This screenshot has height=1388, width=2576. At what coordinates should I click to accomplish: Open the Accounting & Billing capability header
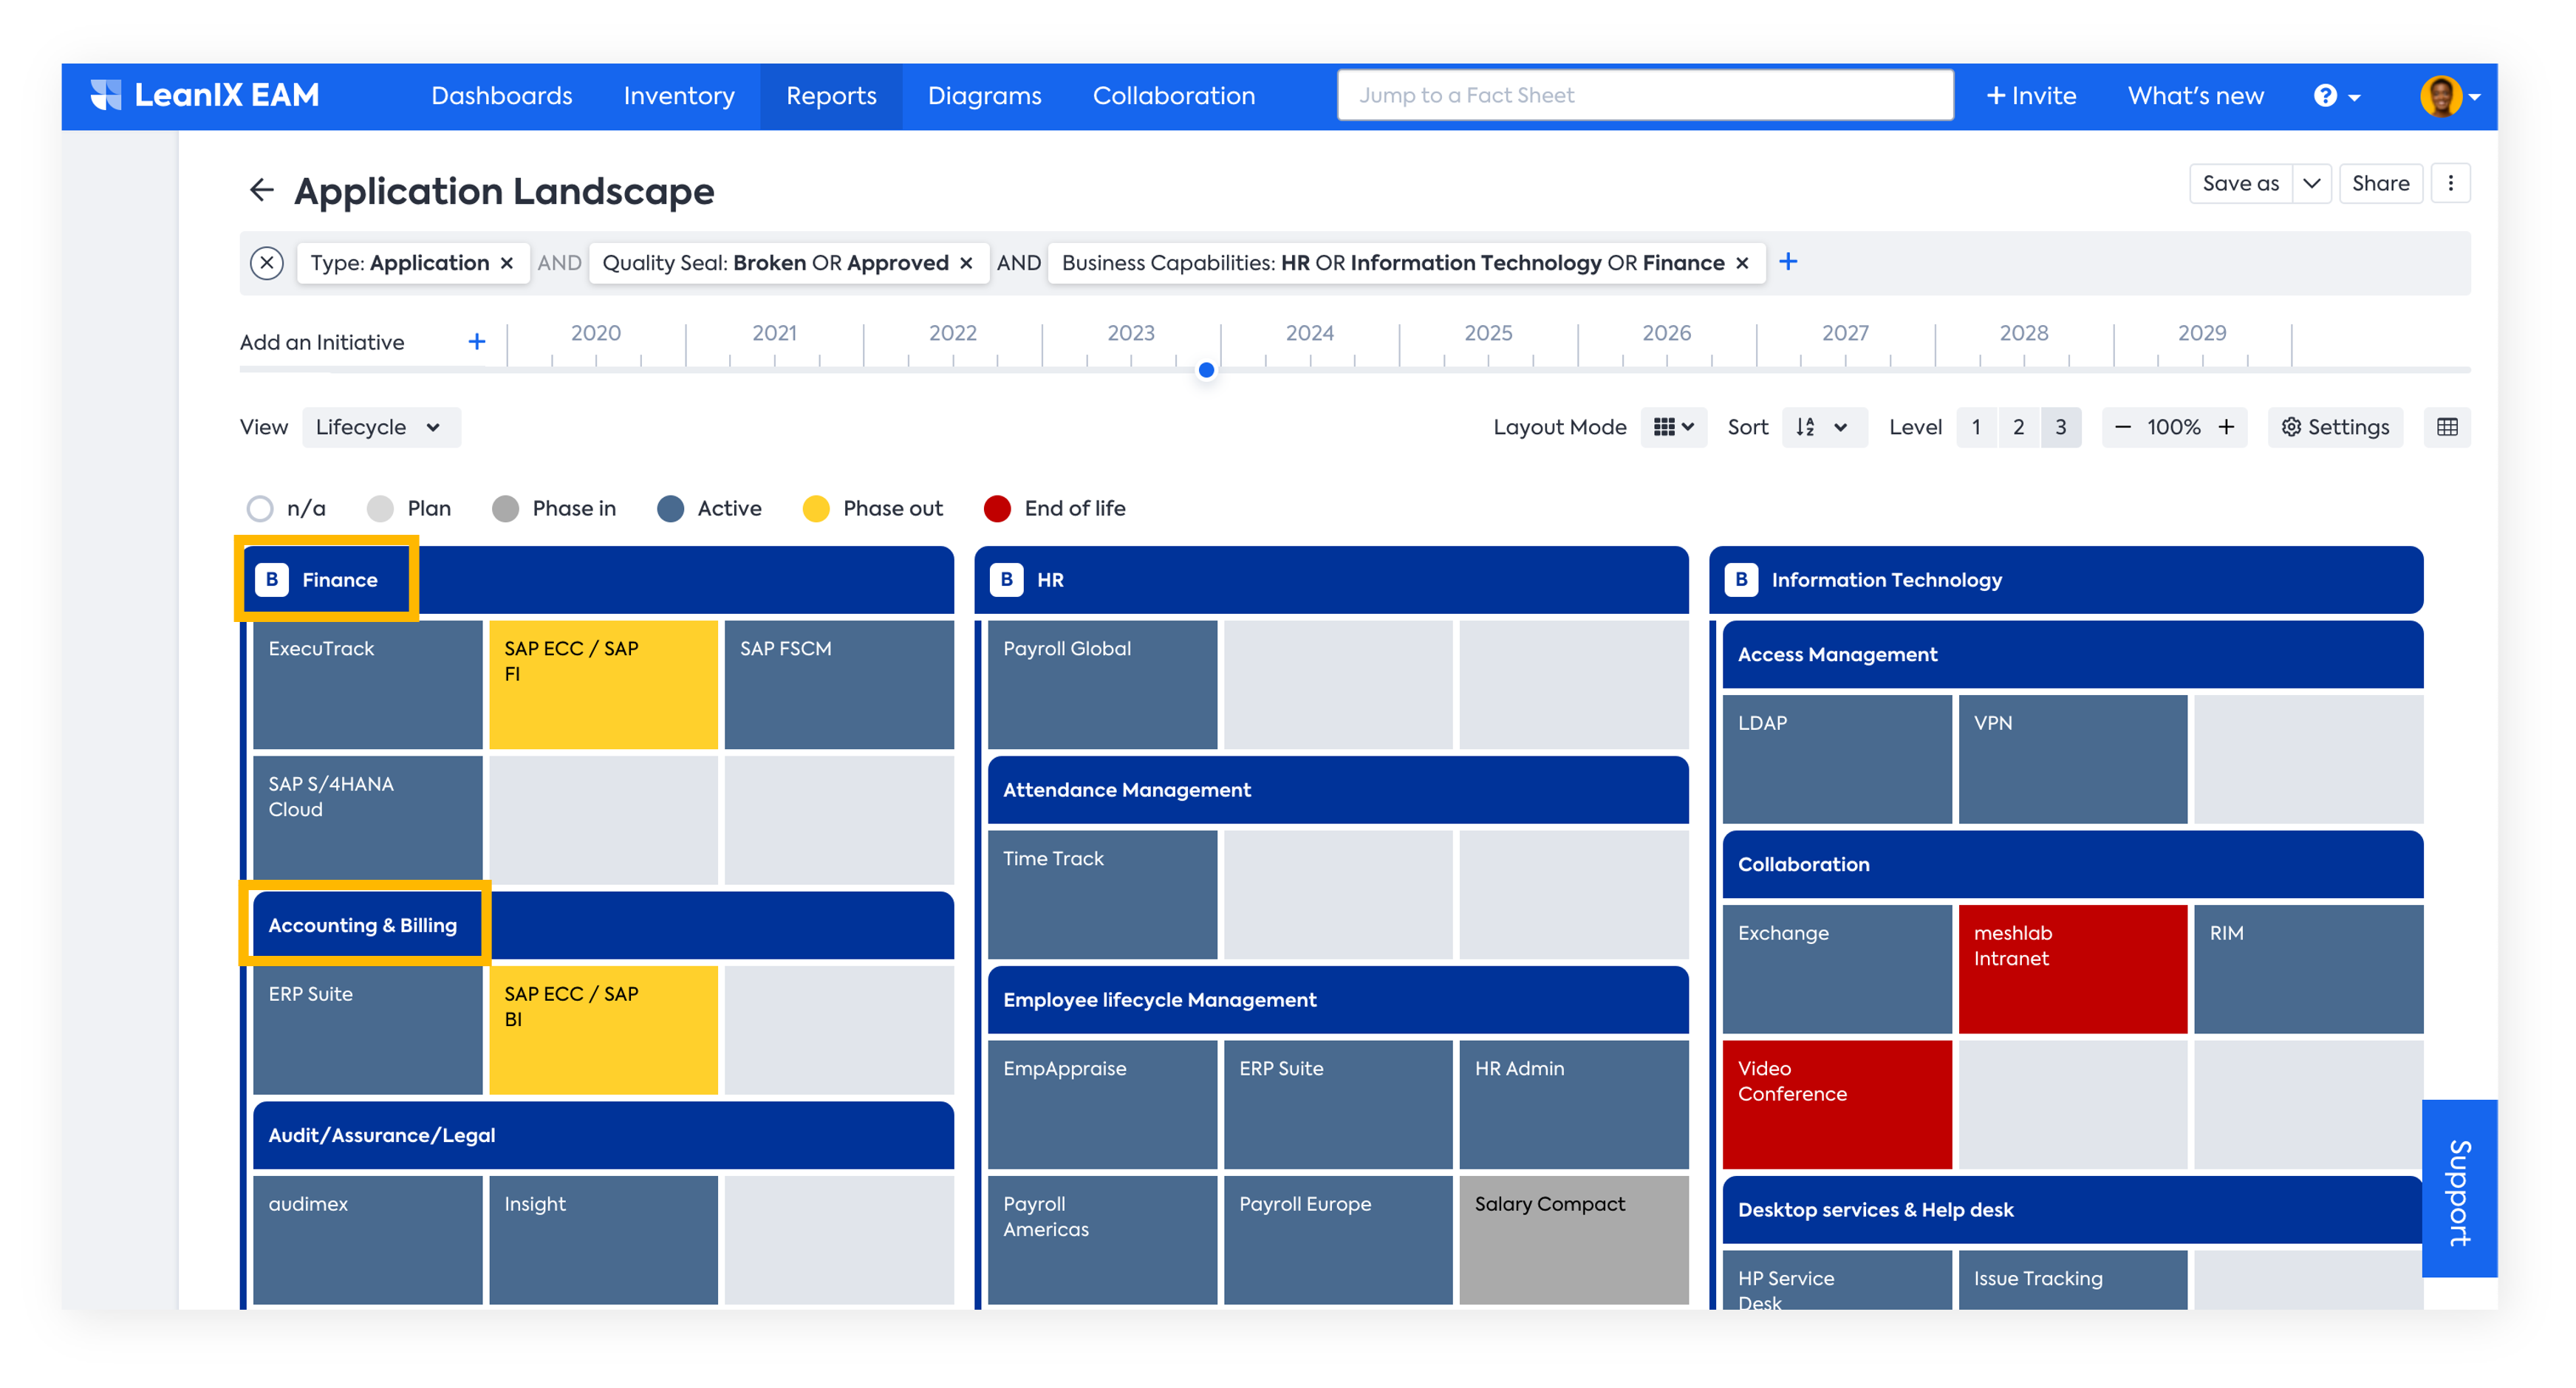603,925
